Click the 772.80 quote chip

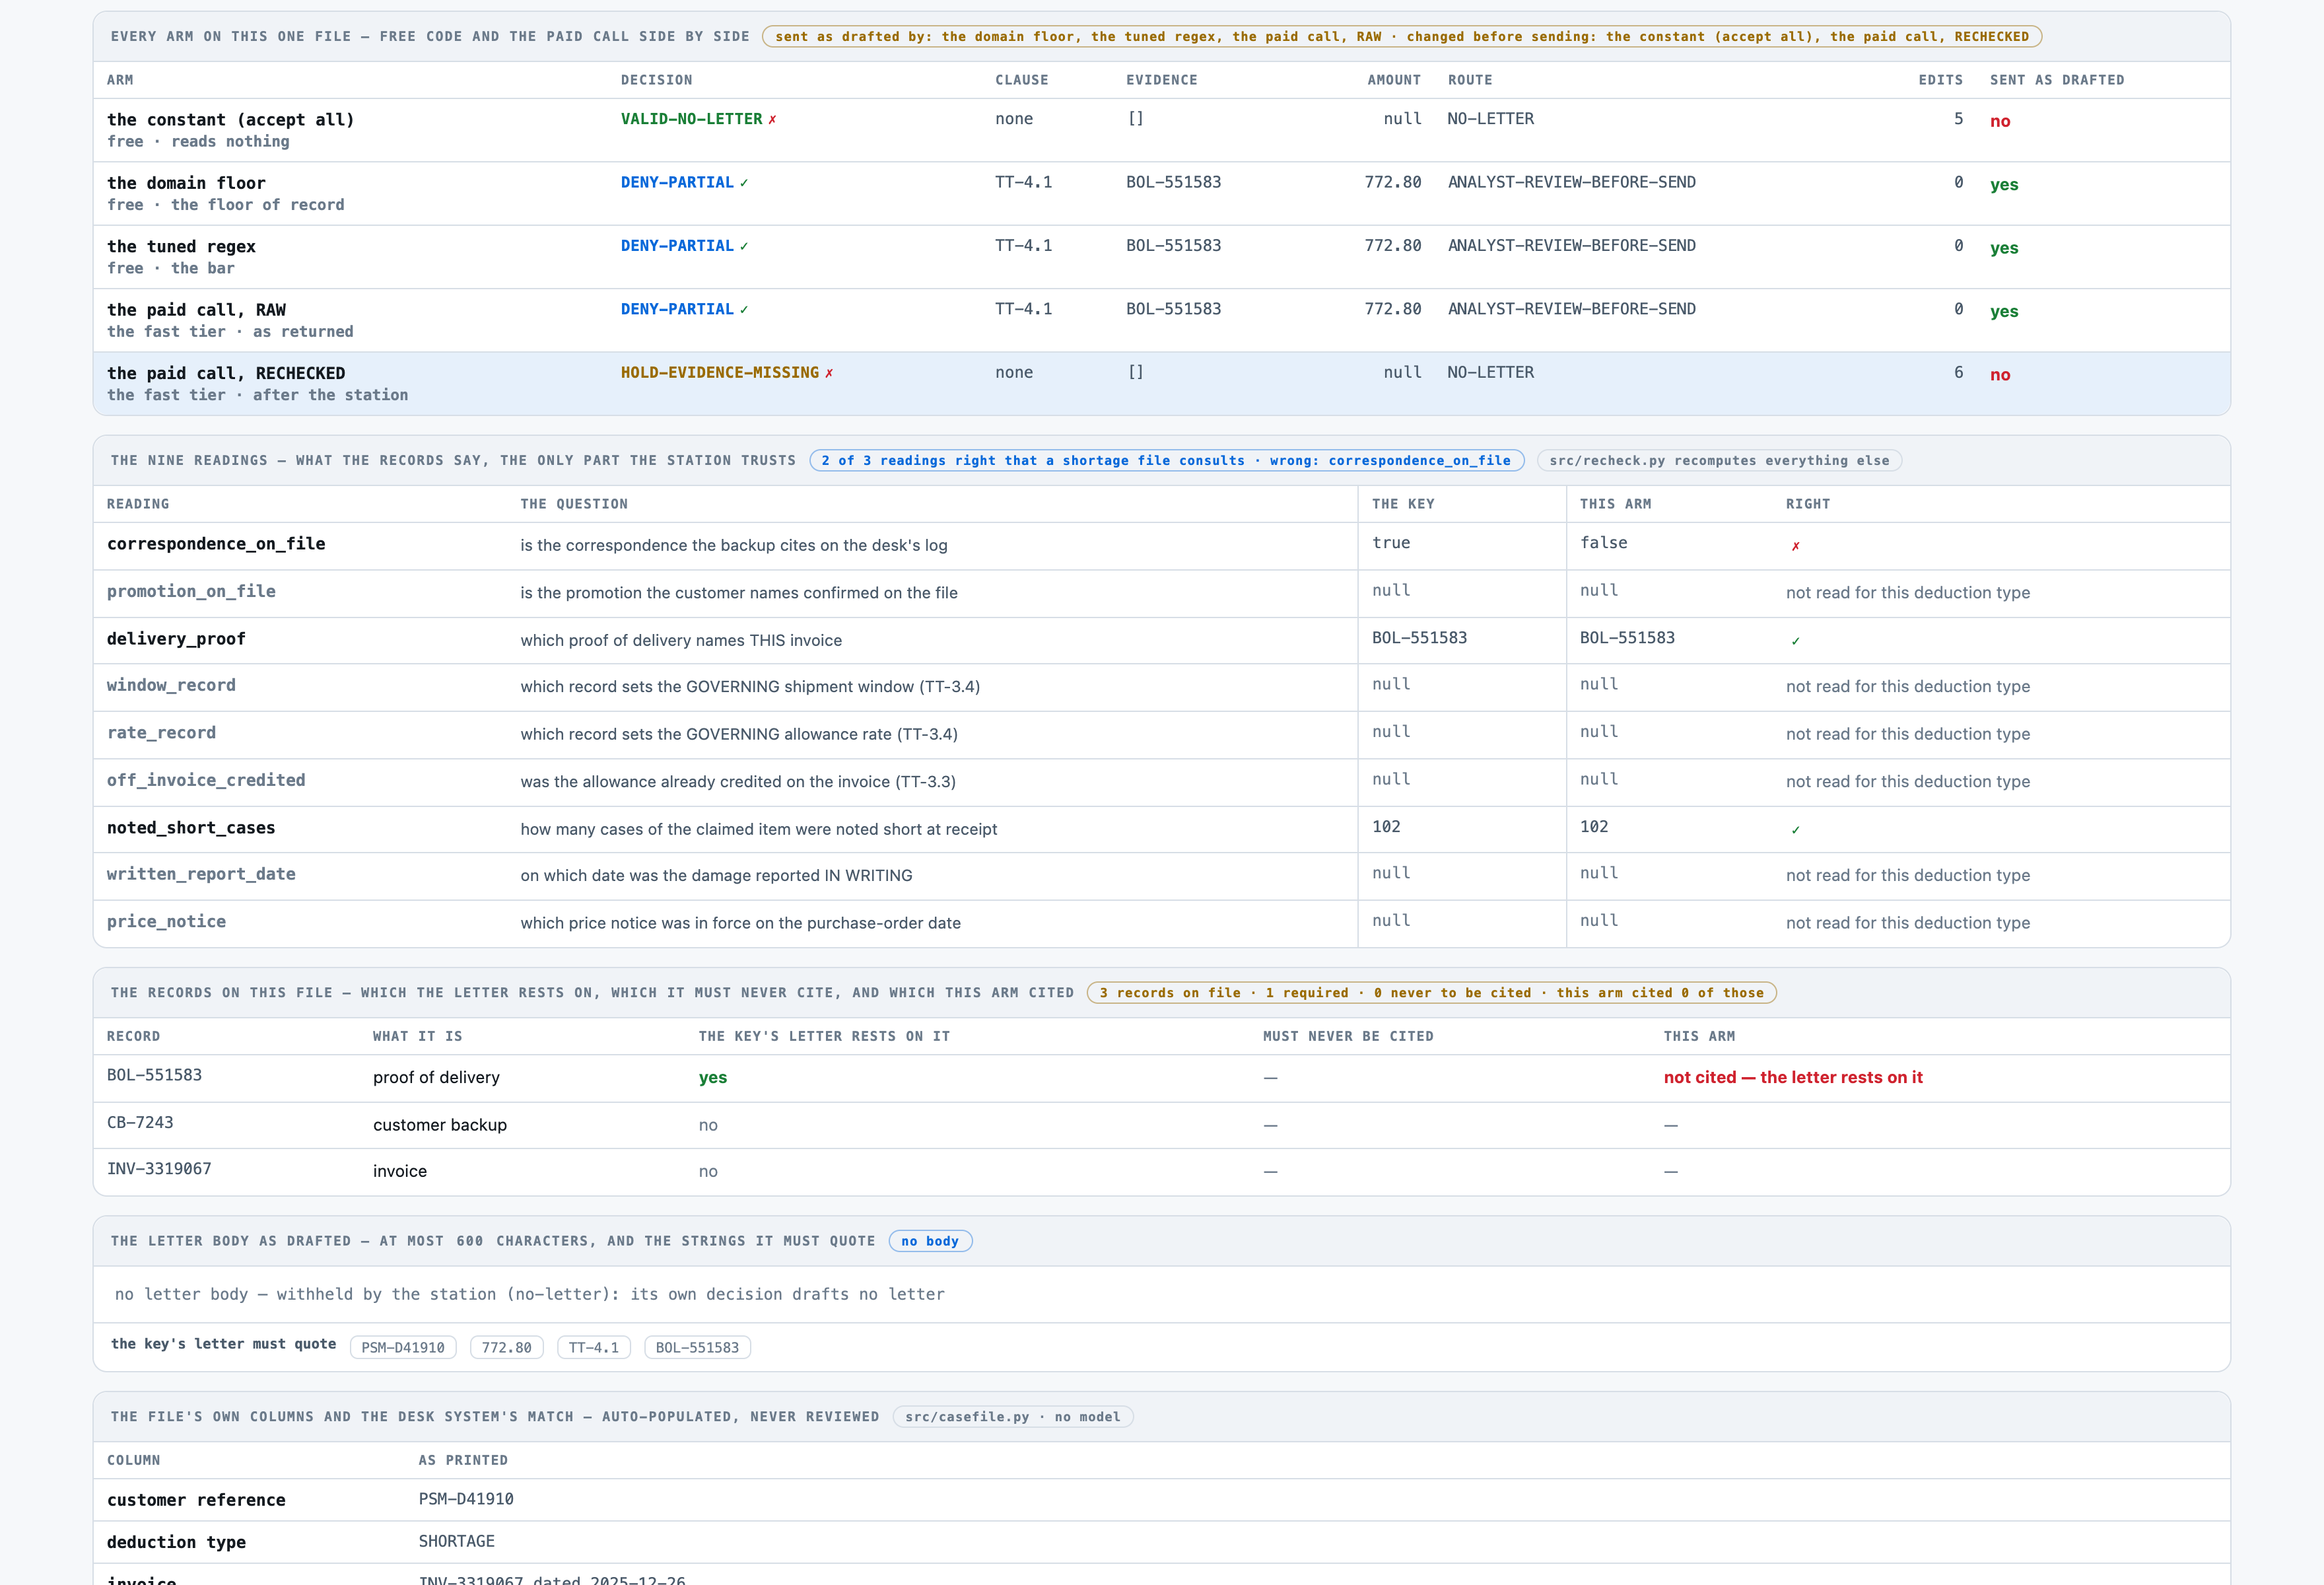[507, 1348]
